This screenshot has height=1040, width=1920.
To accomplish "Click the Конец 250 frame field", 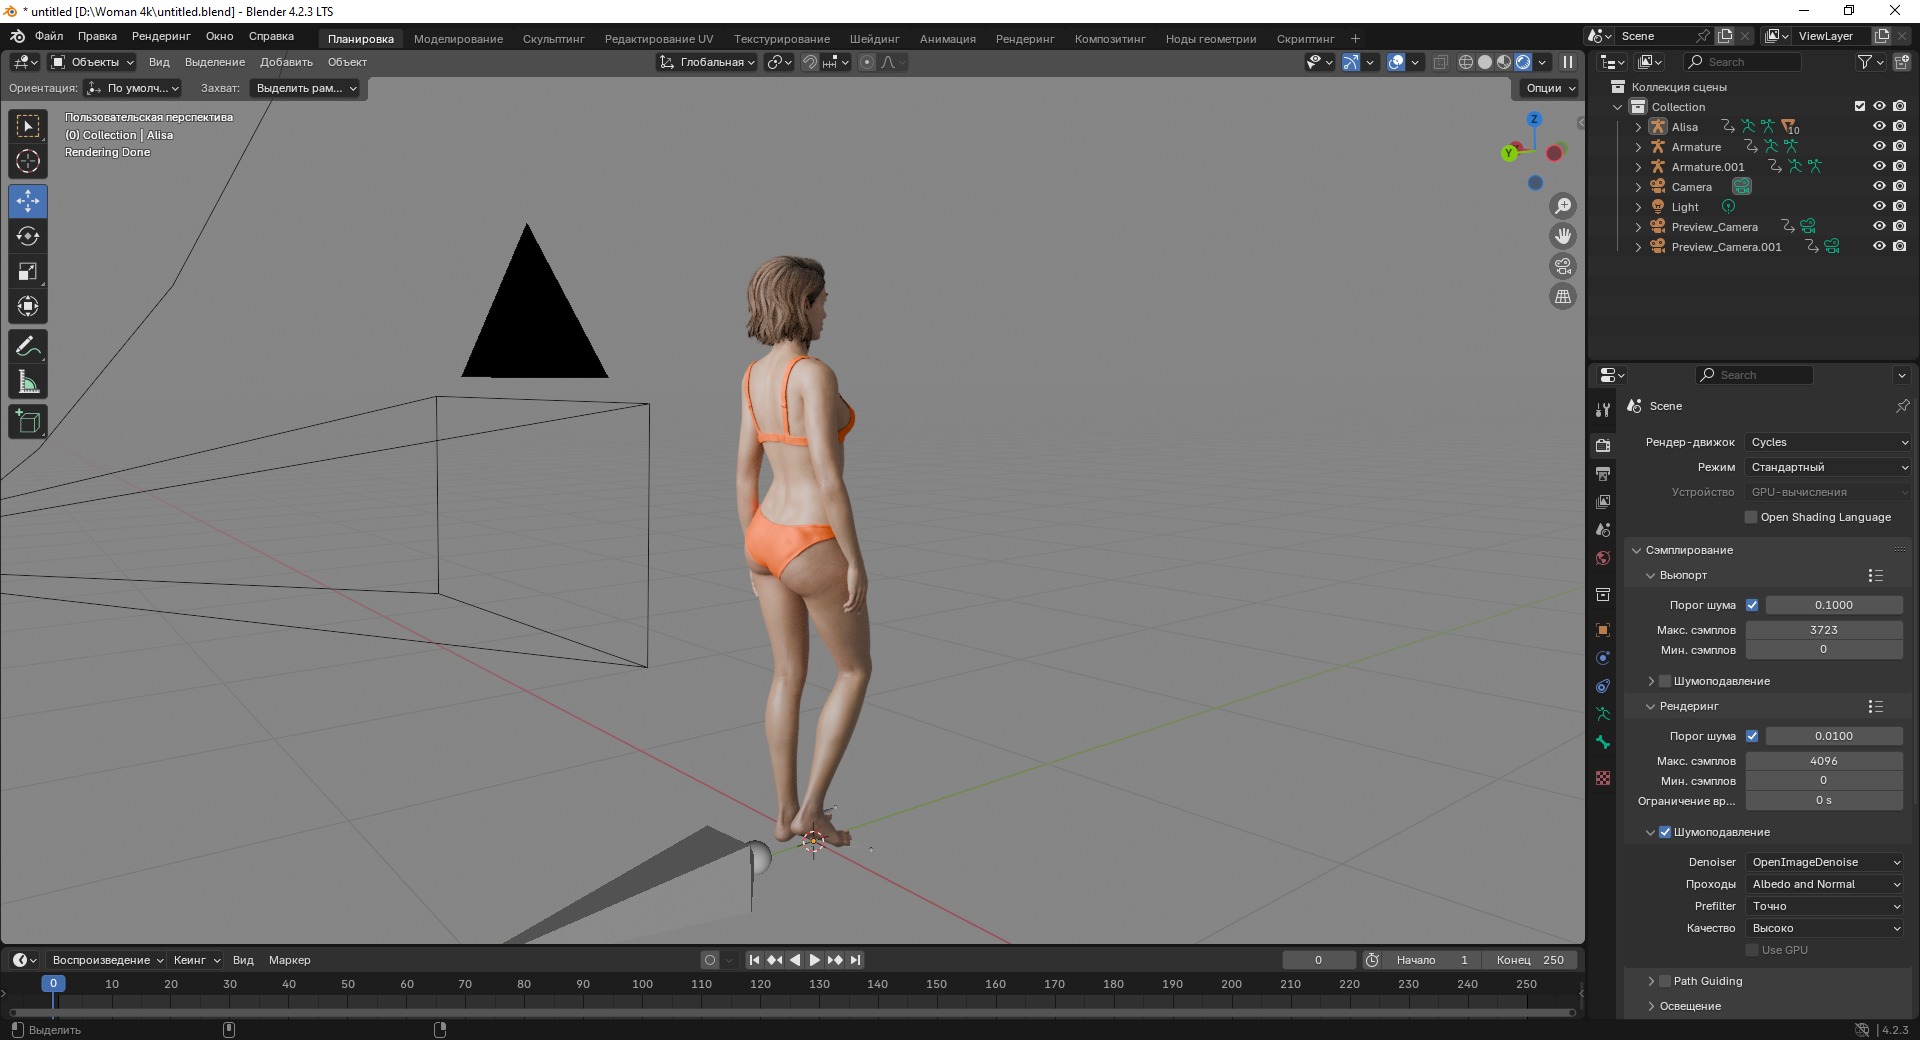I will (x=1530, y=960).
